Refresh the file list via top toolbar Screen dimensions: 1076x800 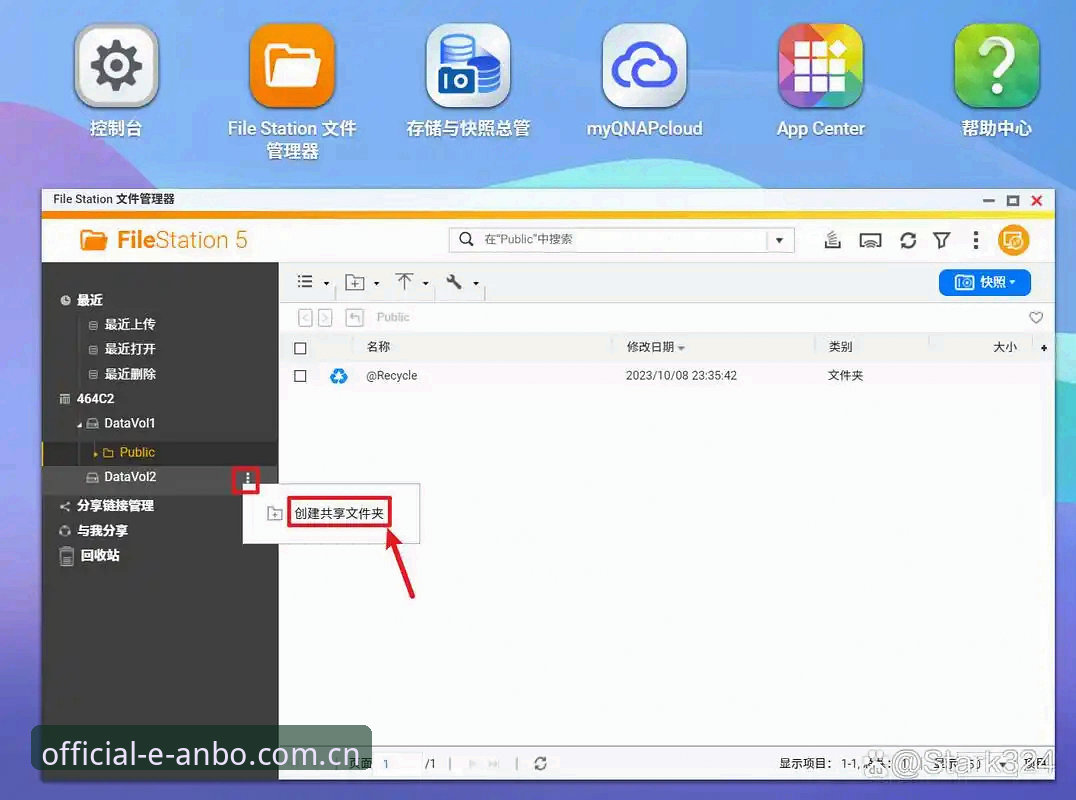coord(908,240)
